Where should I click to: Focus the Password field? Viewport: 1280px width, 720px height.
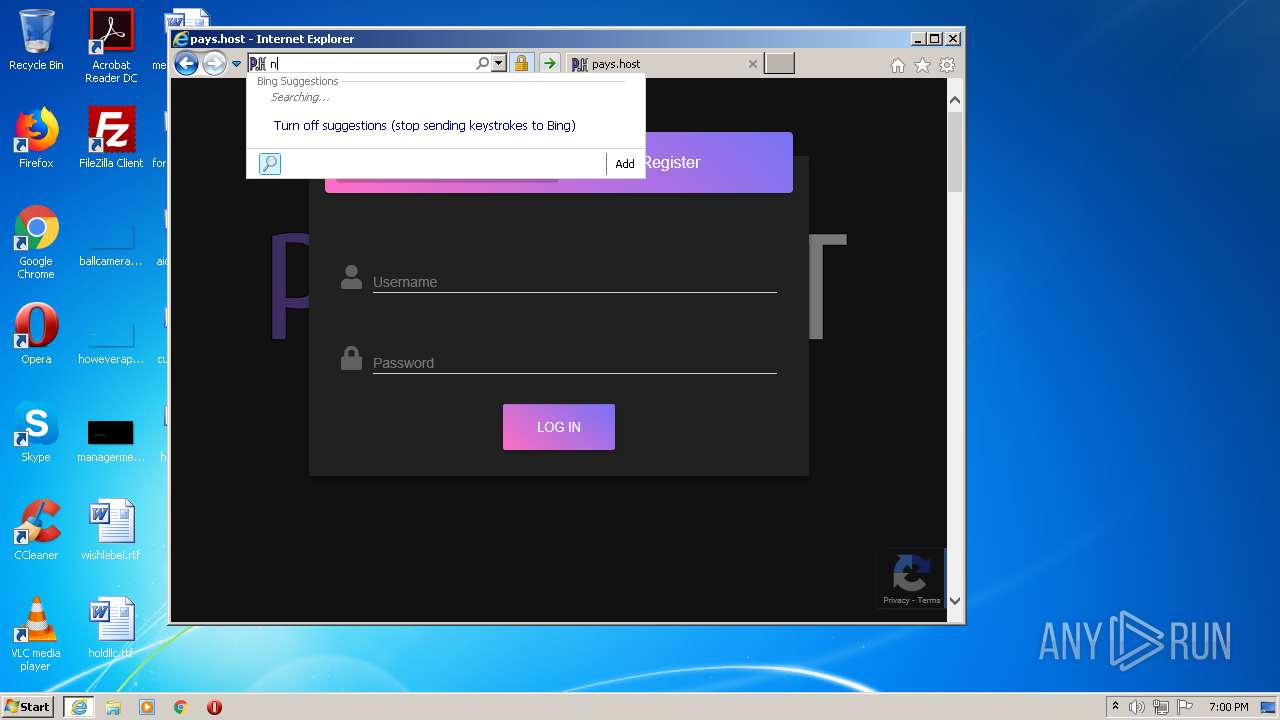pyautogui.click(x=574, y=363)
